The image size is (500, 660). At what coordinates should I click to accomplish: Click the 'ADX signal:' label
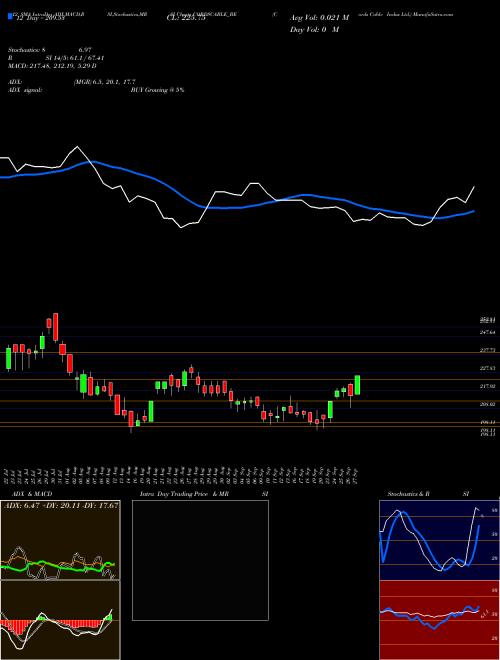click(25, 90)
